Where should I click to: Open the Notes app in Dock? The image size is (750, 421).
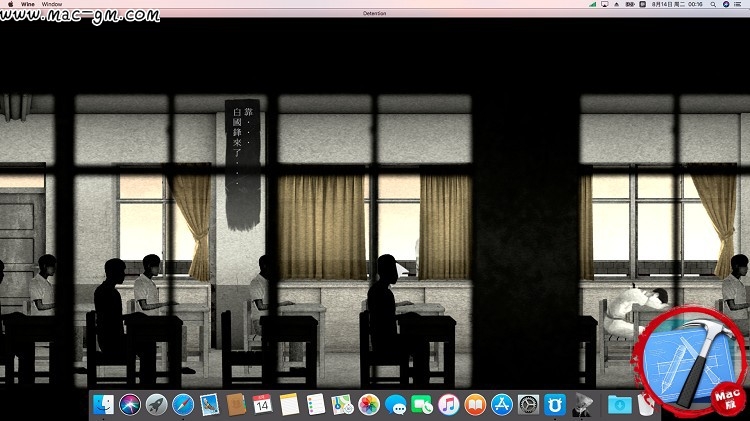tap(289, 405)
